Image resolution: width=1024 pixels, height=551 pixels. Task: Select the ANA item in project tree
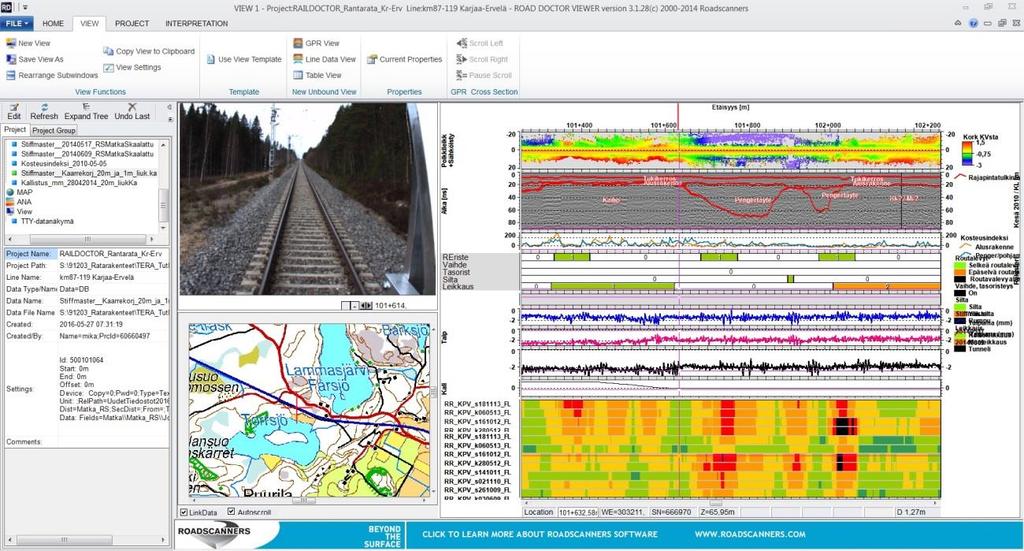point(19,202)
